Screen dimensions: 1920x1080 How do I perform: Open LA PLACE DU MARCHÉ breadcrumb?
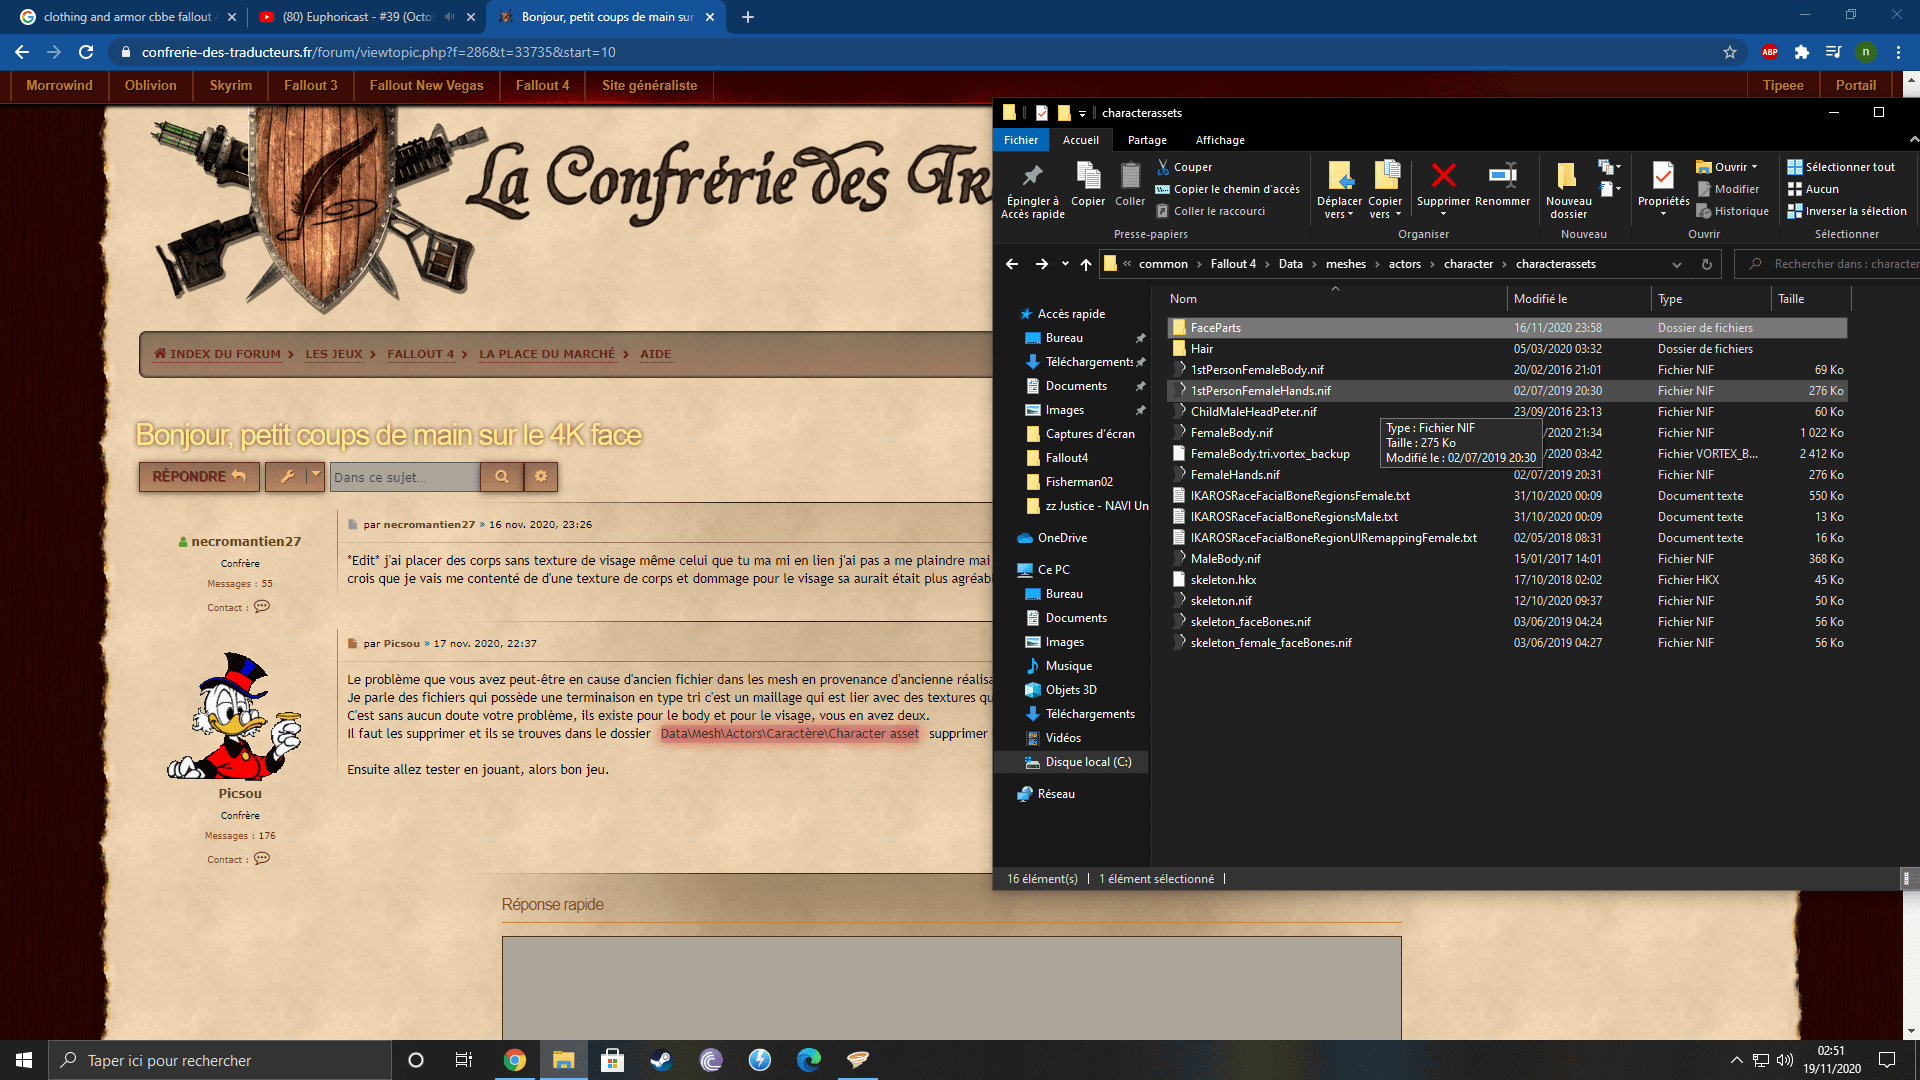coord(547,354)
